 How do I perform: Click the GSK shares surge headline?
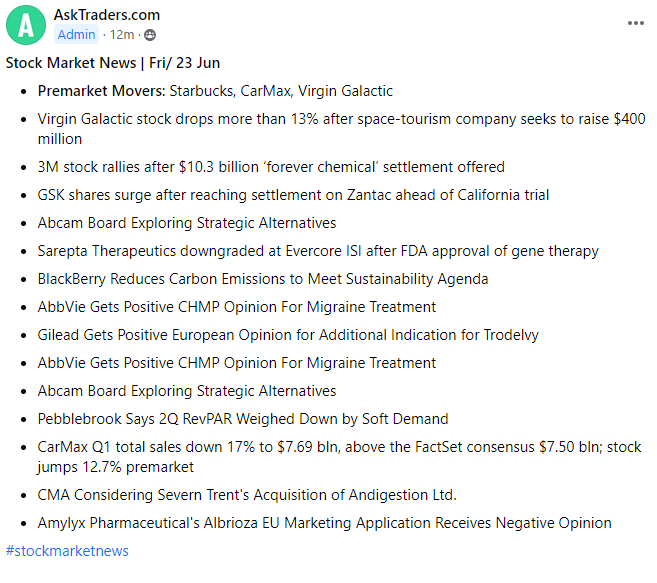point(293,195)
